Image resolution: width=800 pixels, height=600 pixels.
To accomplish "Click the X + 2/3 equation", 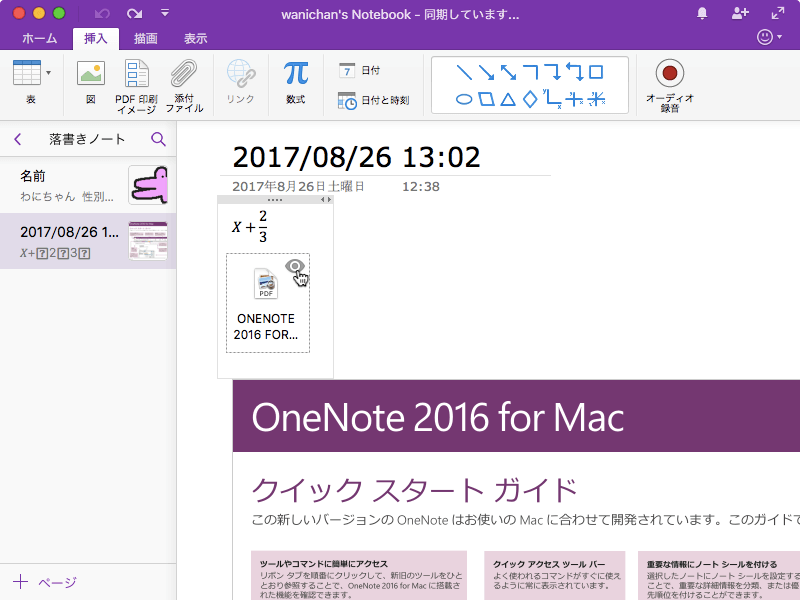I will click(249, 227).
